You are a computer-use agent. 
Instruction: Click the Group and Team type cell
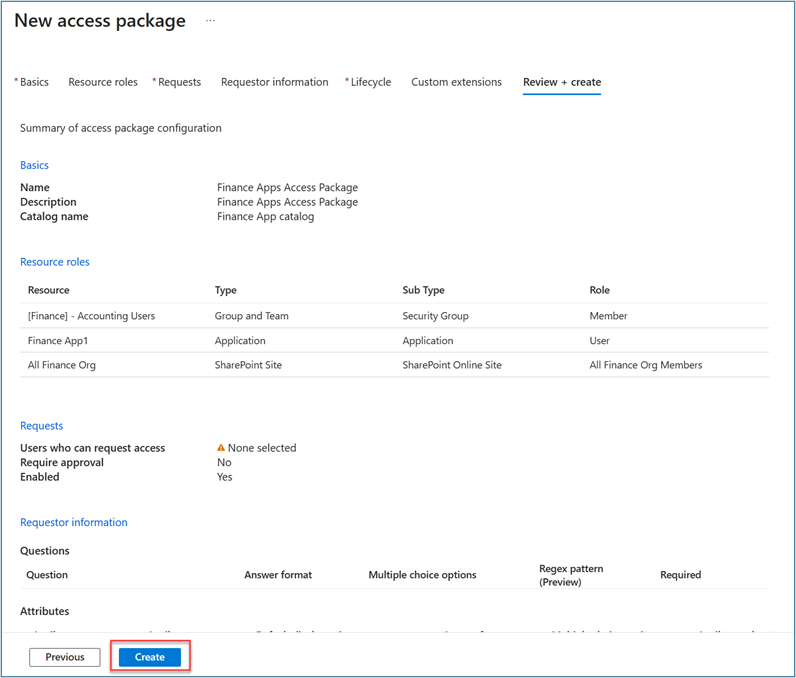251,316
